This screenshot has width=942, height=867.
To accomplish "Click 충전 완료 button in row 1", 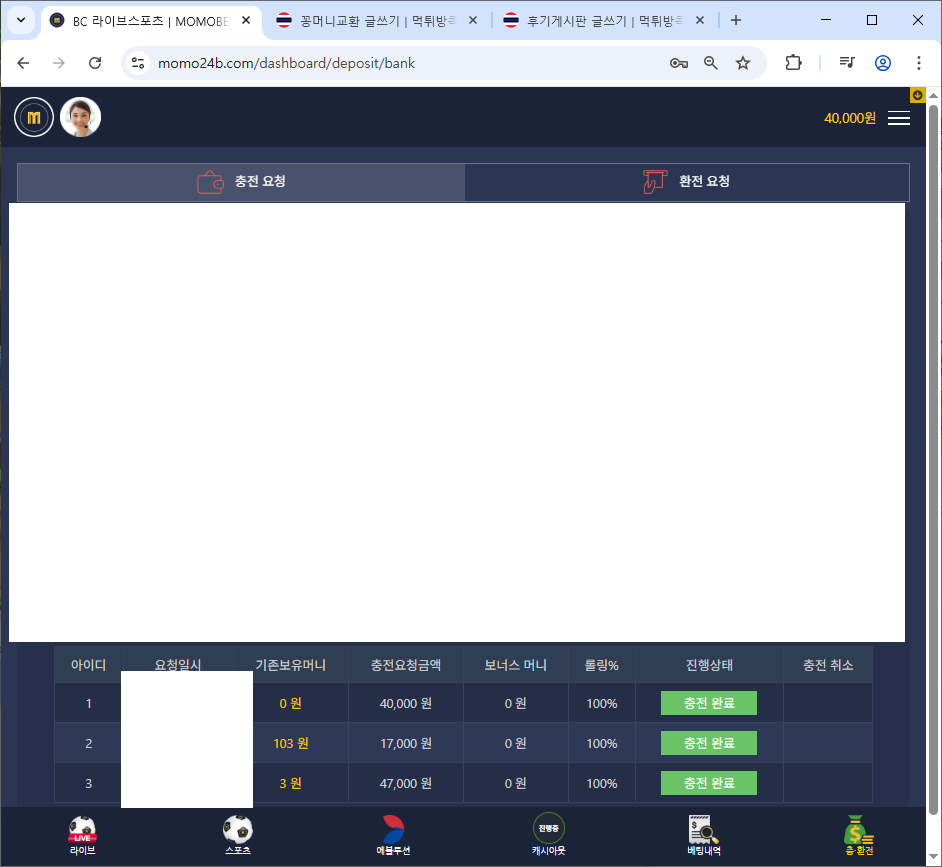I will pyautogui.click(x=708, y=703).
